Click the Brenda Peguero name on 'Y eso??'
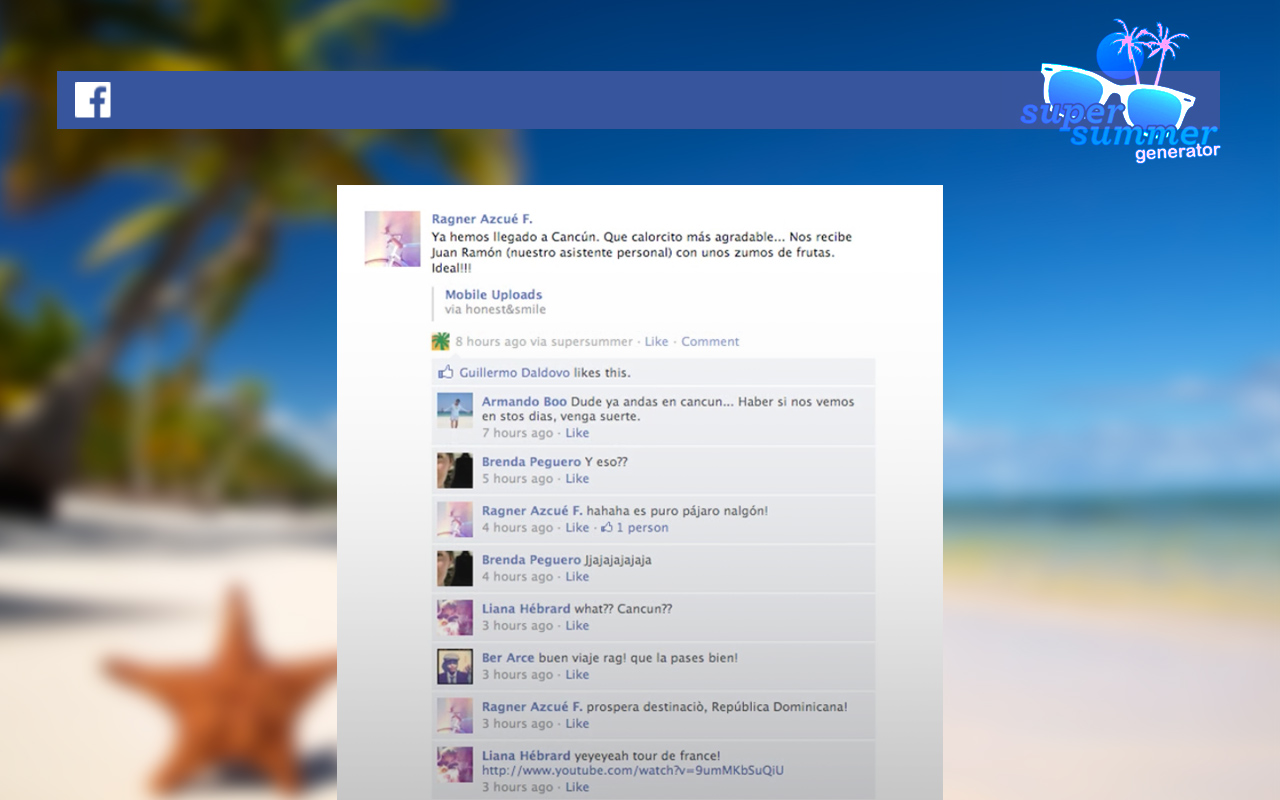The height and width of the screenshot is (800, 1280). tap(531, 462)
